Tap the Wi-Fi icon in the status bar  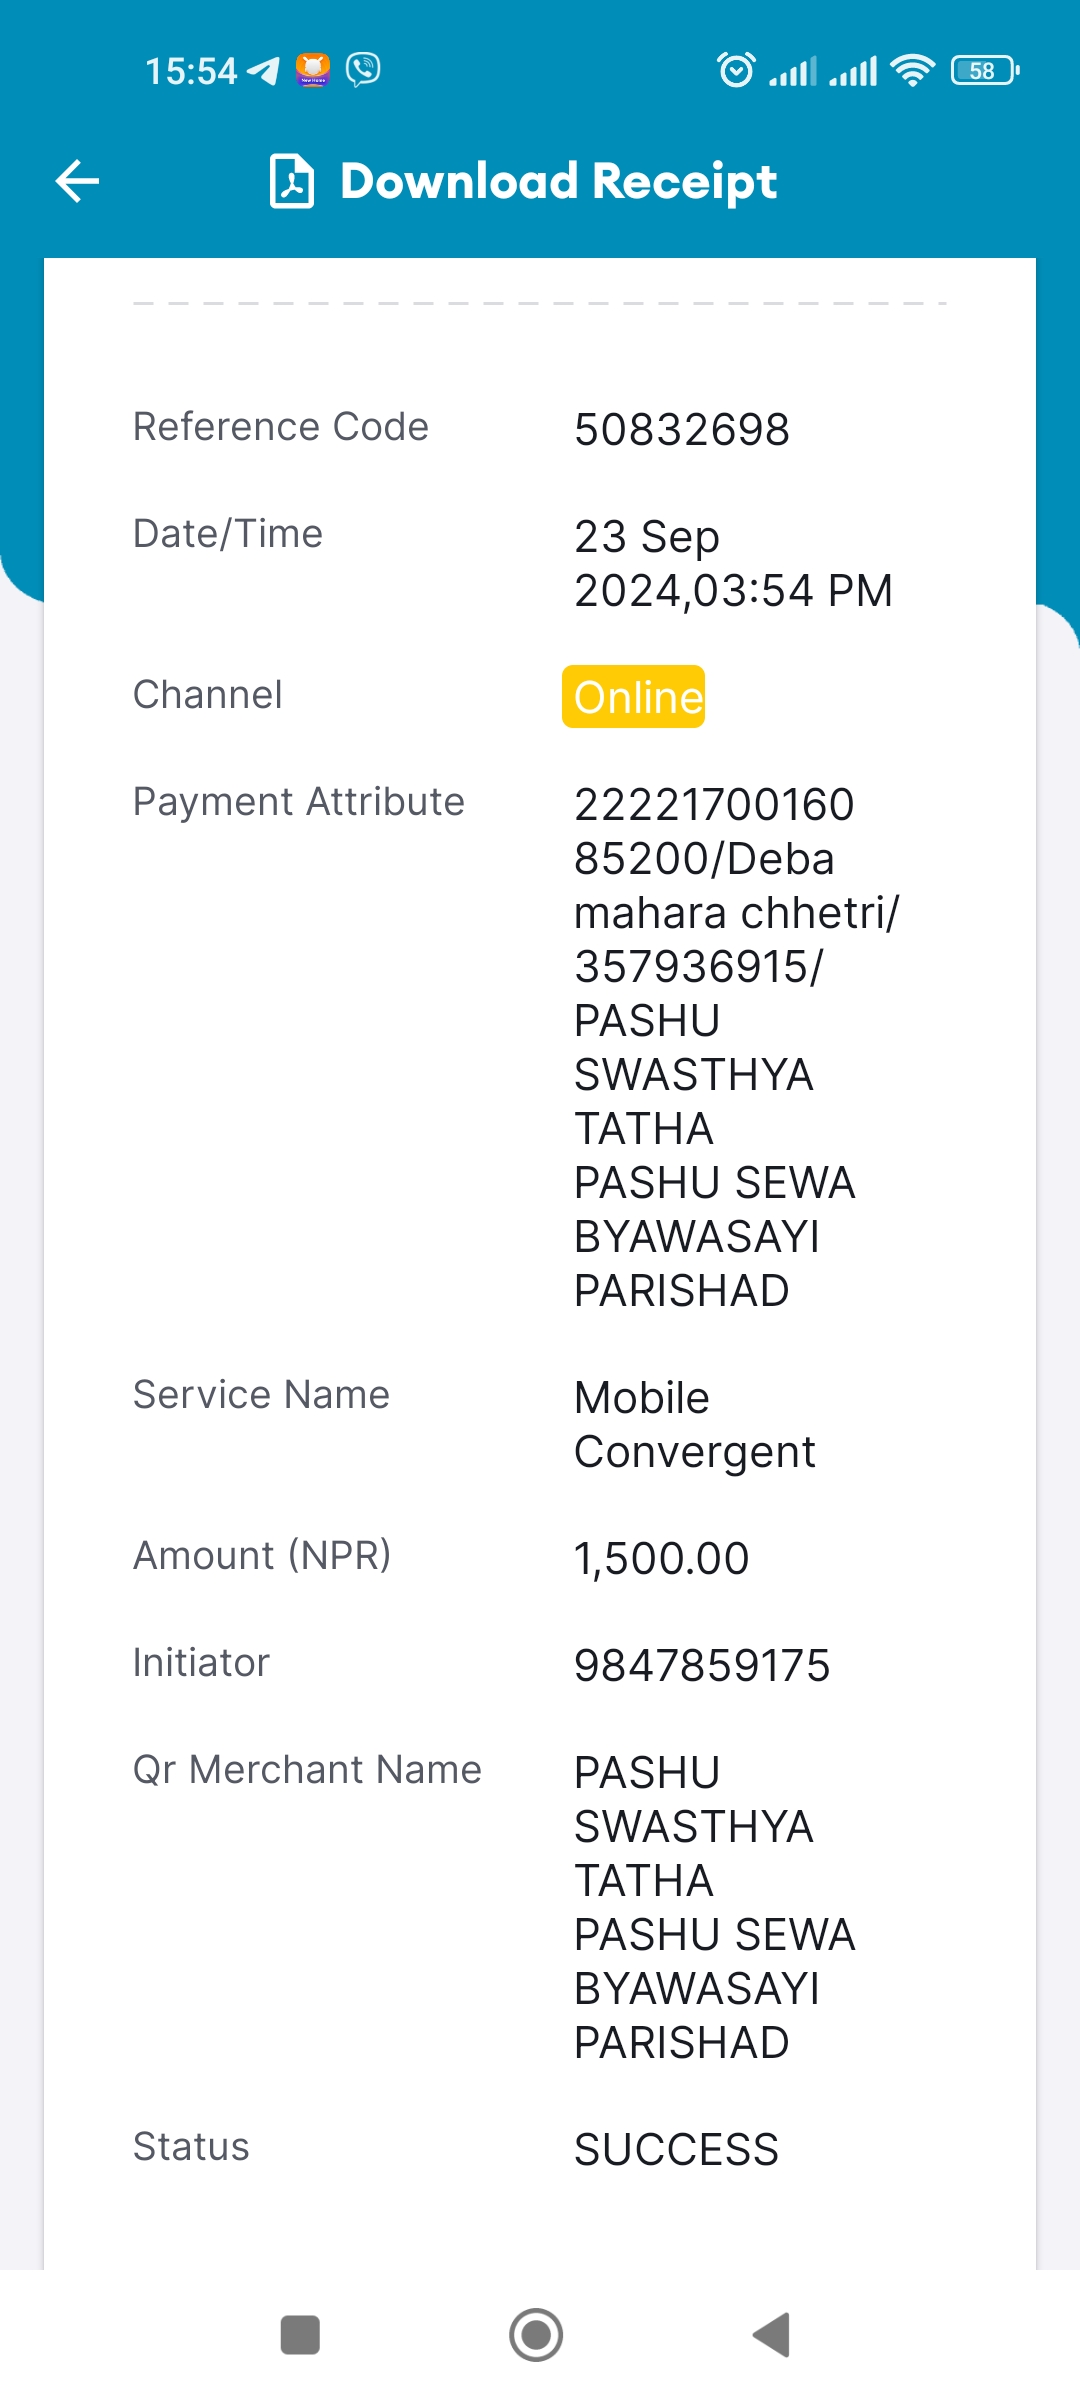tap(912, 70)
